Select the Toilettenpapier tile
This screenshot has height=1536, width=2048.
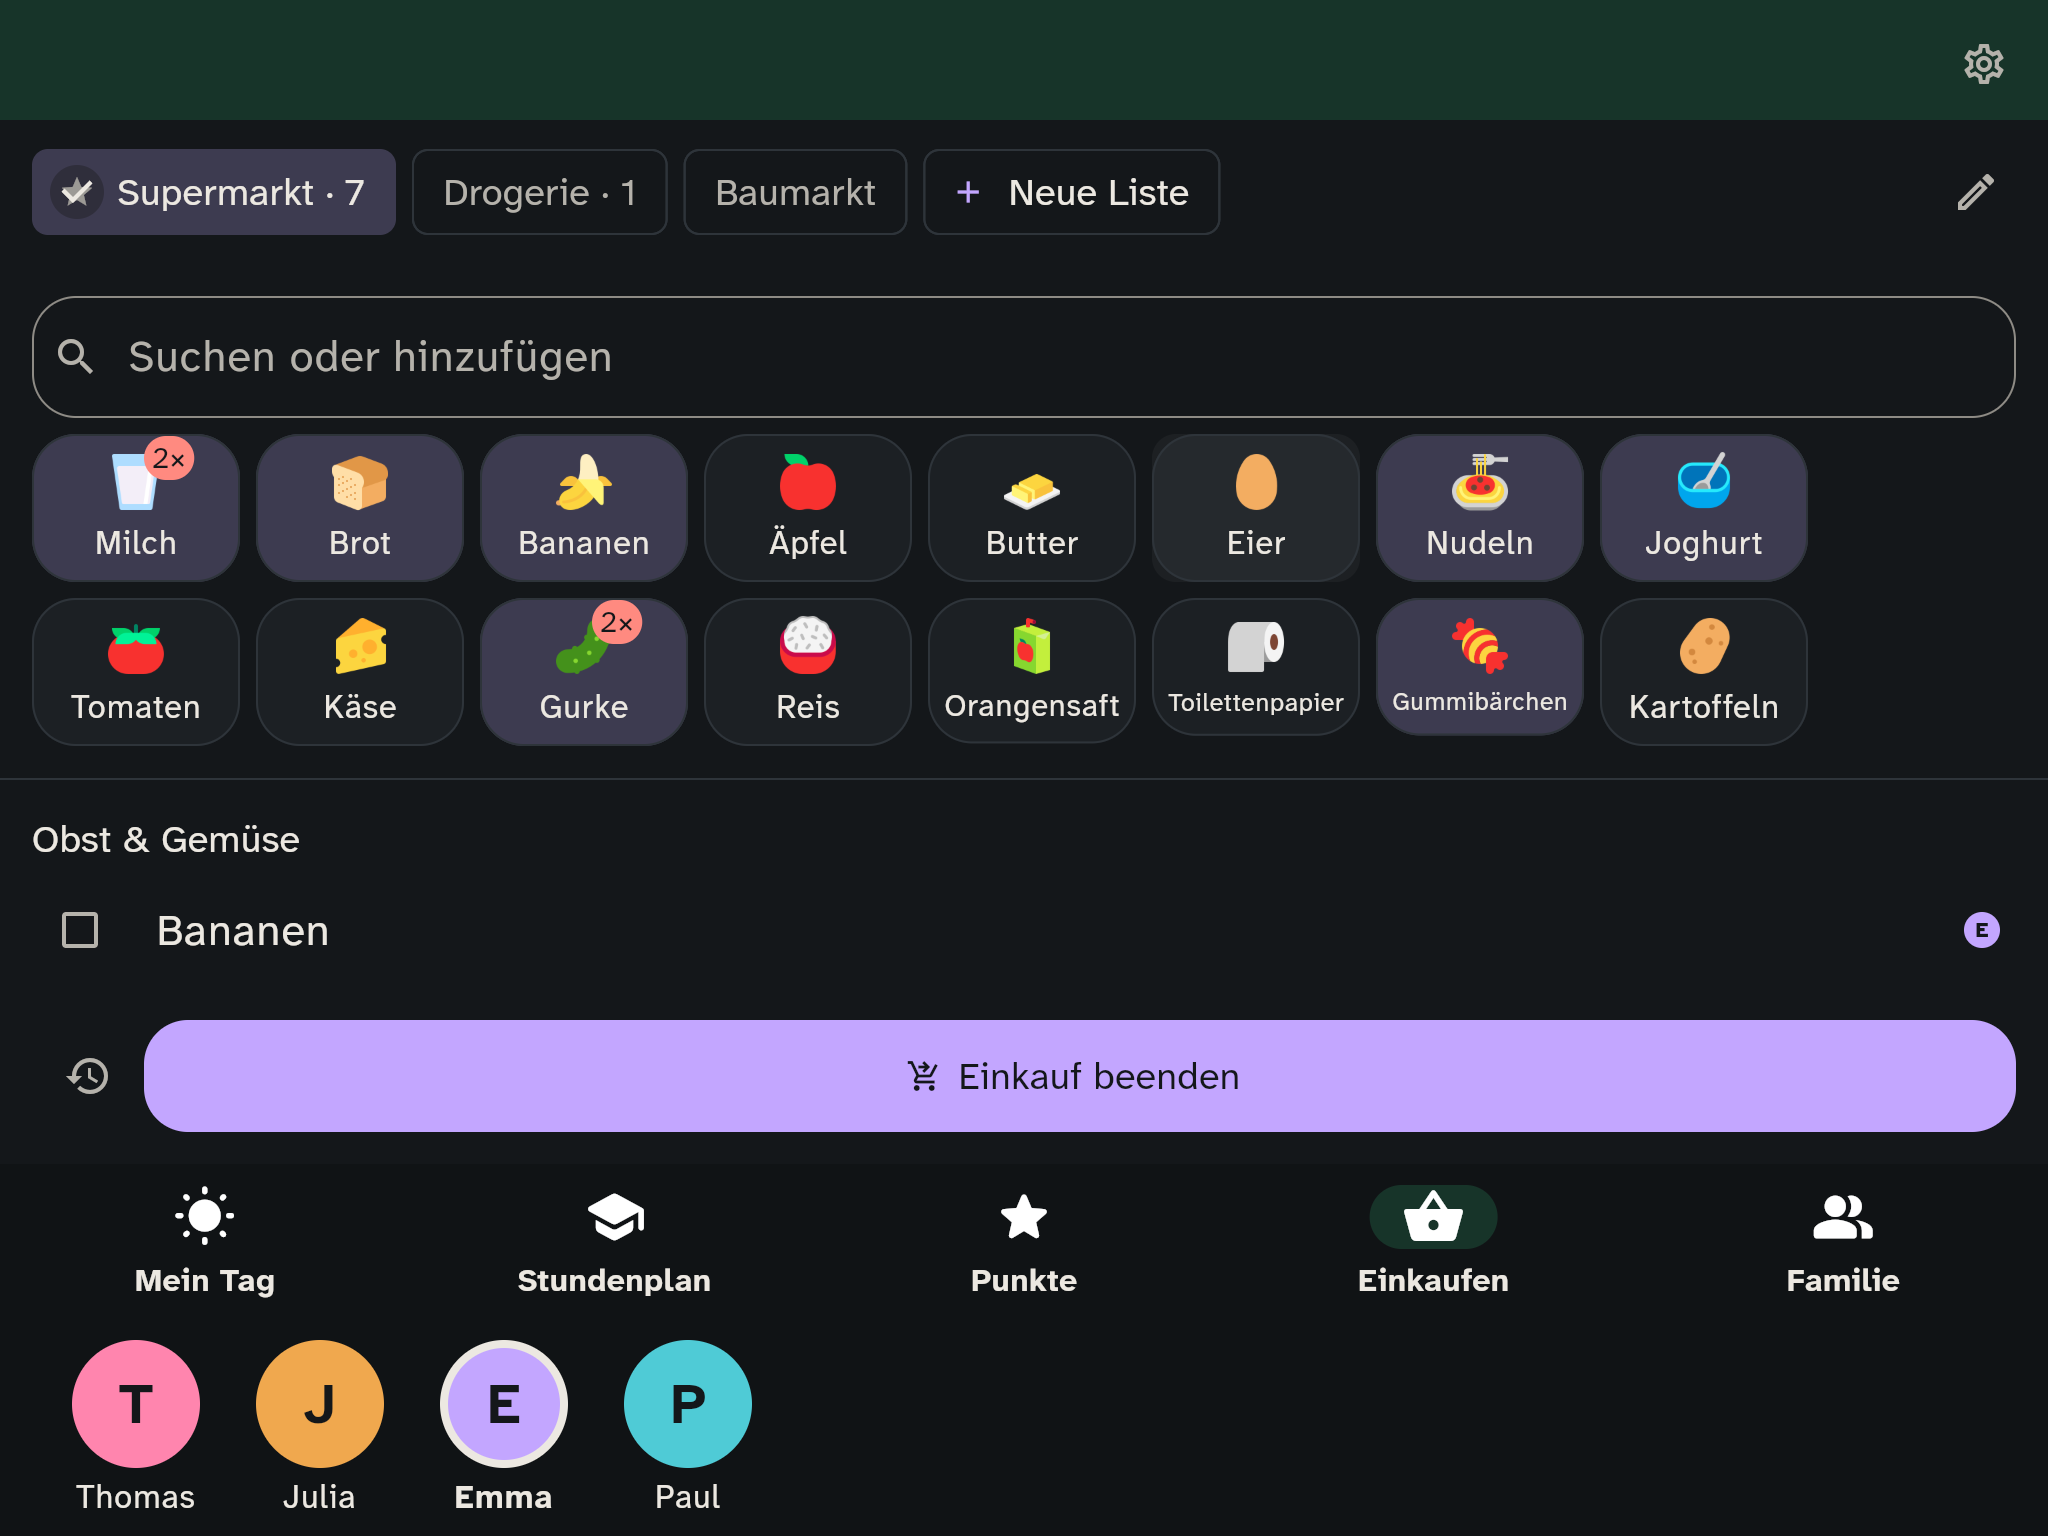[x=1256, y=667]
